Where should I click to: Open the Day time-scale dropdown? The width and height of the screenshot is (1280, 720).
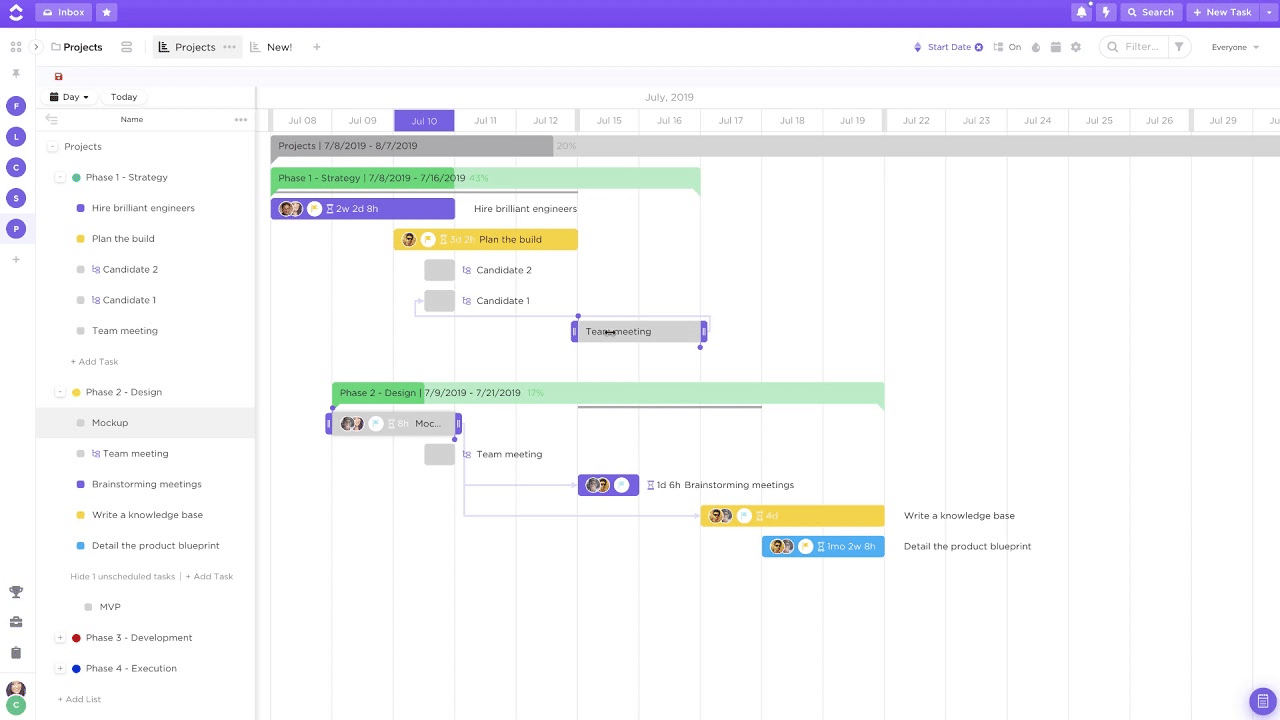coord(68,96)
